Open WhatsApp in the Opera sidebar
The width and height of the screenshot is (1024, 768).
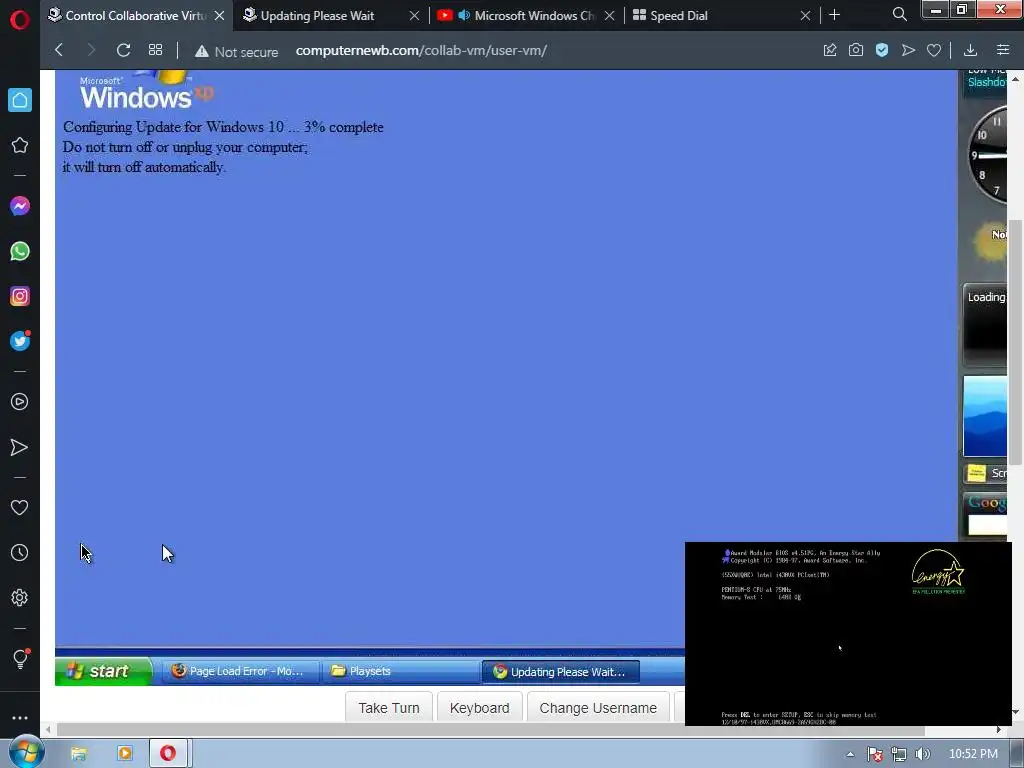click(x=20, y=251)
